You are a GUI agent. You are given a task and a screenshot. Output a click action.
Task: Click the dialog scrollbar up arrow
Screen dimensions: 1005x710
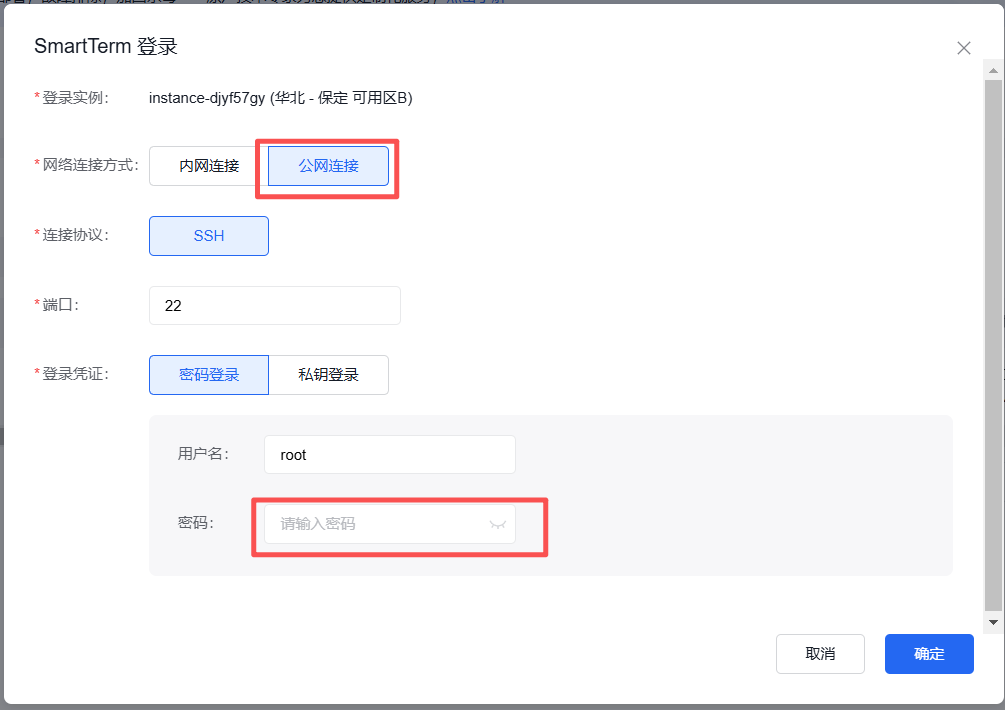click(x=993, y=70)
